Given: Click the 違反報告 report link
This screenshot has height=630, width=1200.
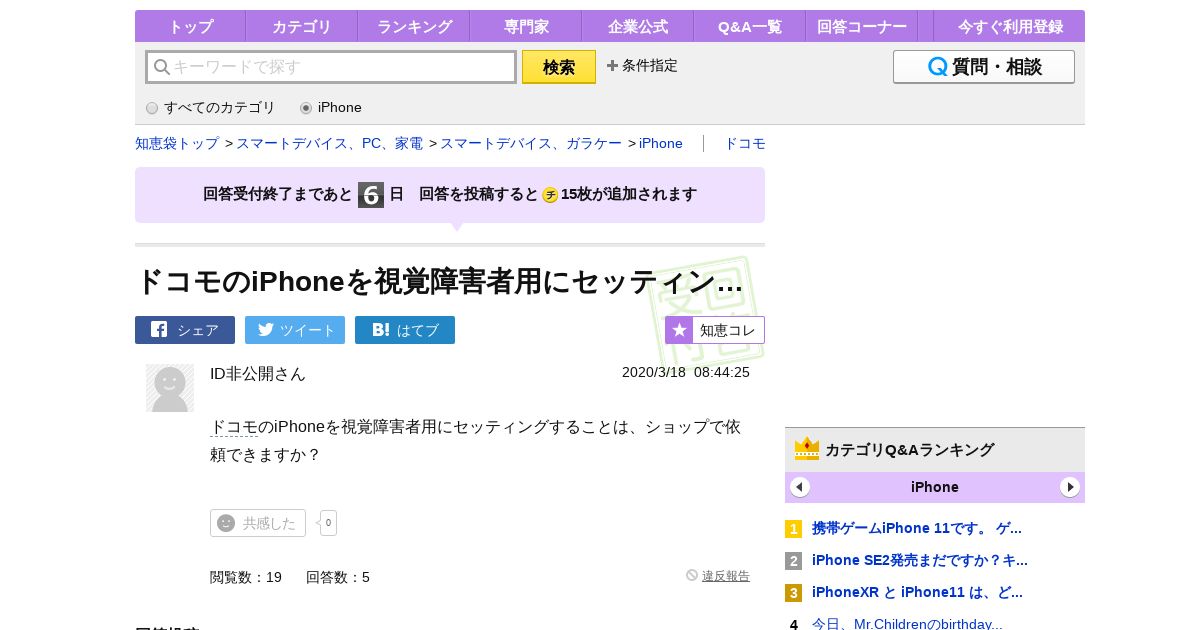Looking at the screenshot, I should 726,576.
